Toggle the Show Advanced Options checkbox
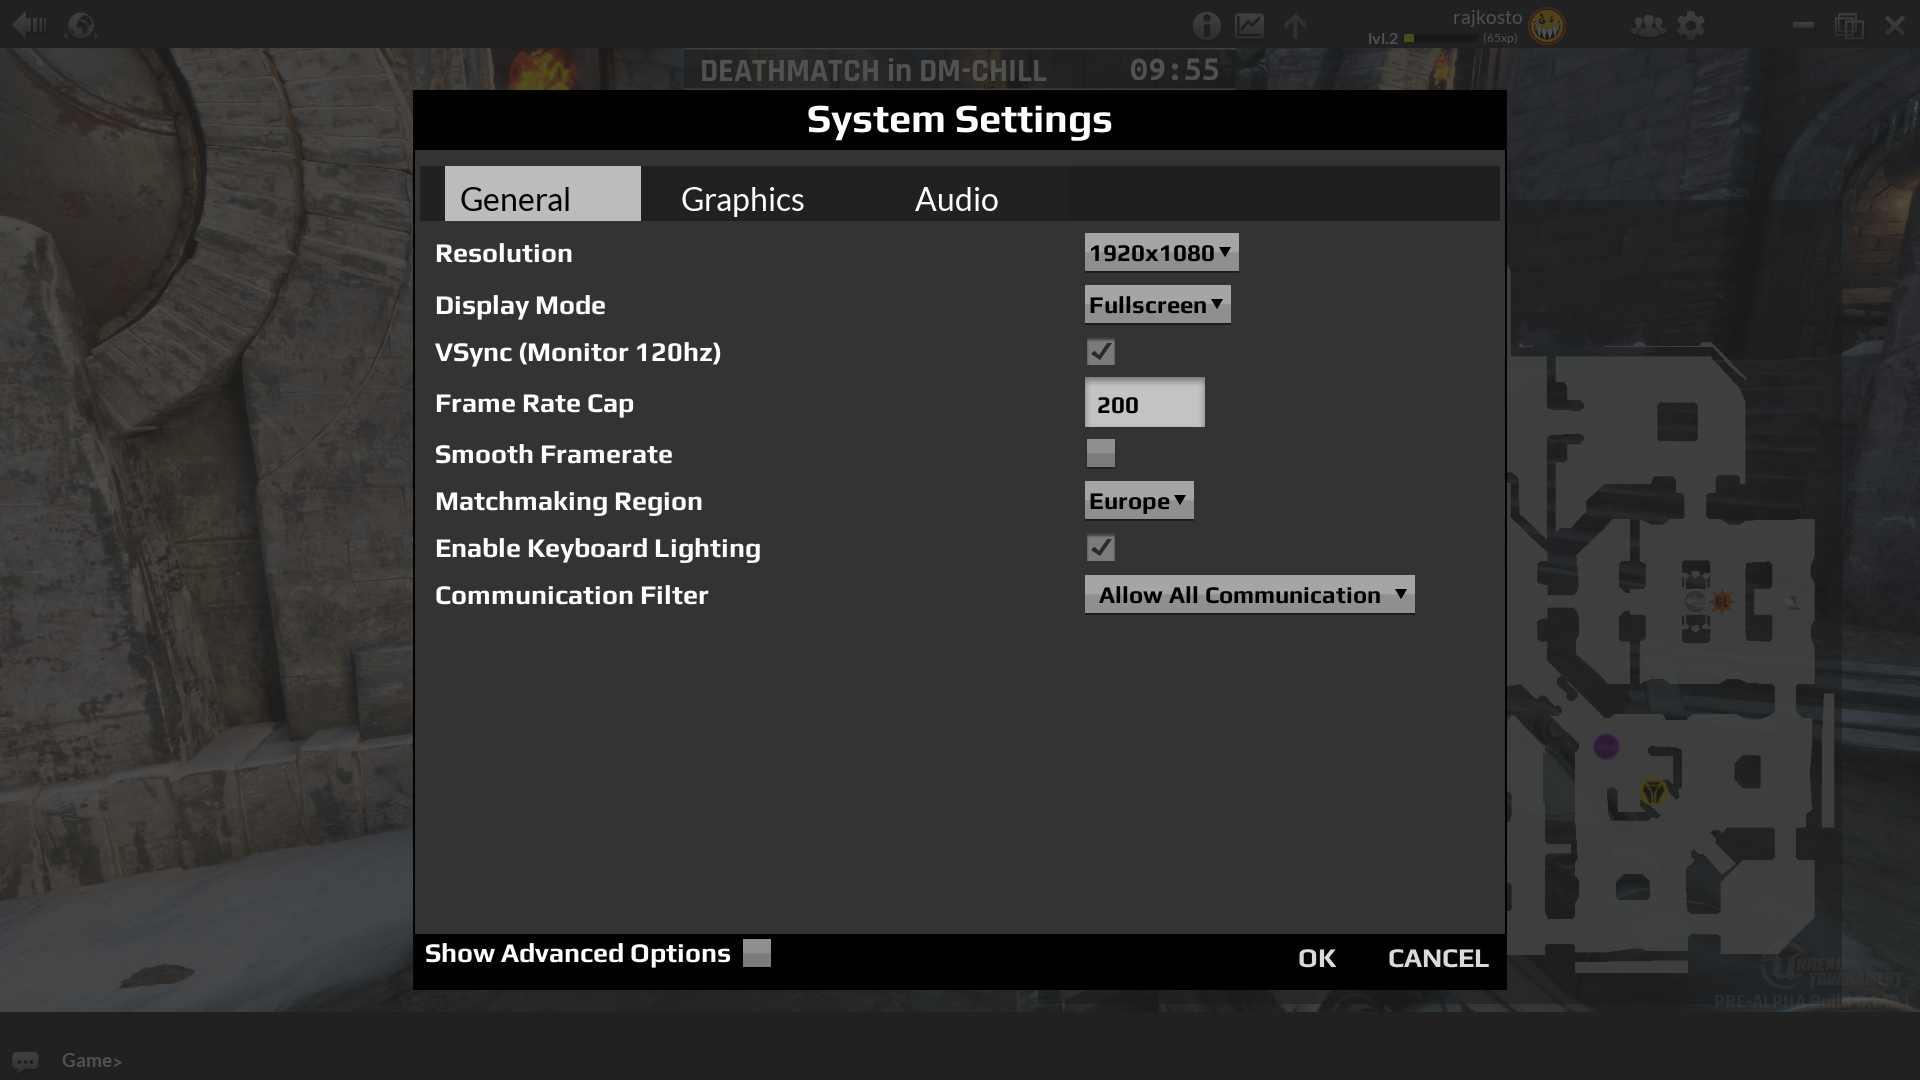This screenshot has width=1920, height=1080. pyautogui.click(x=757, y=953)
